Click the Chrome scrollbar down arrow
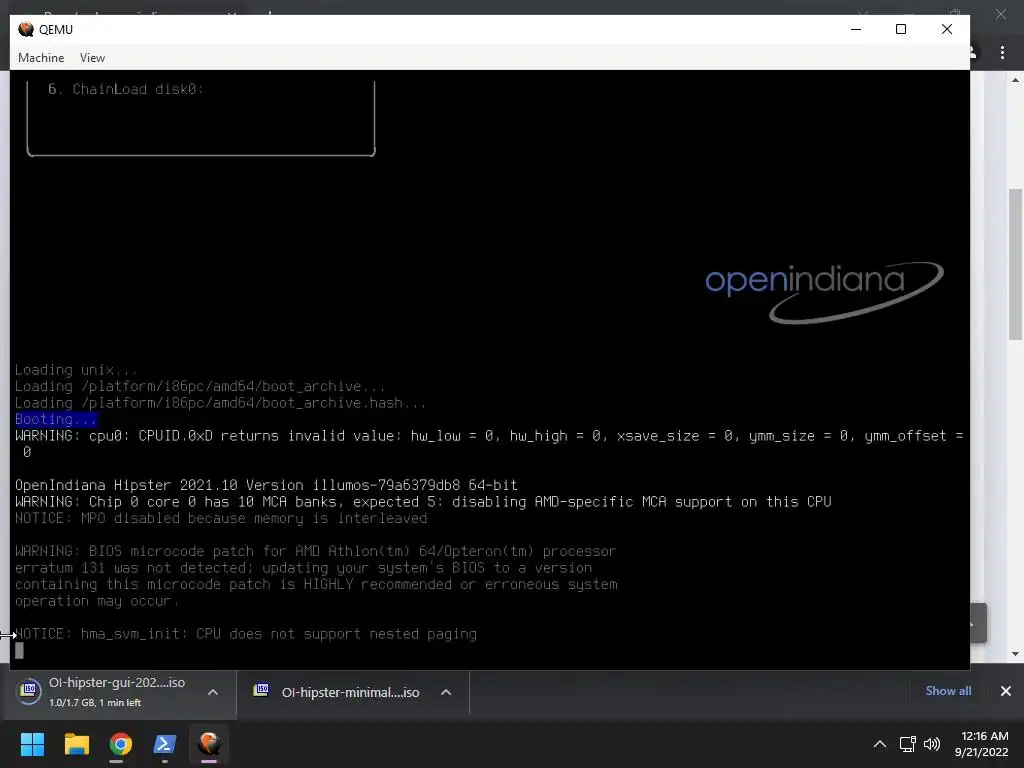Viewport: 1024px width, 768px height. tap(1015, 654)
